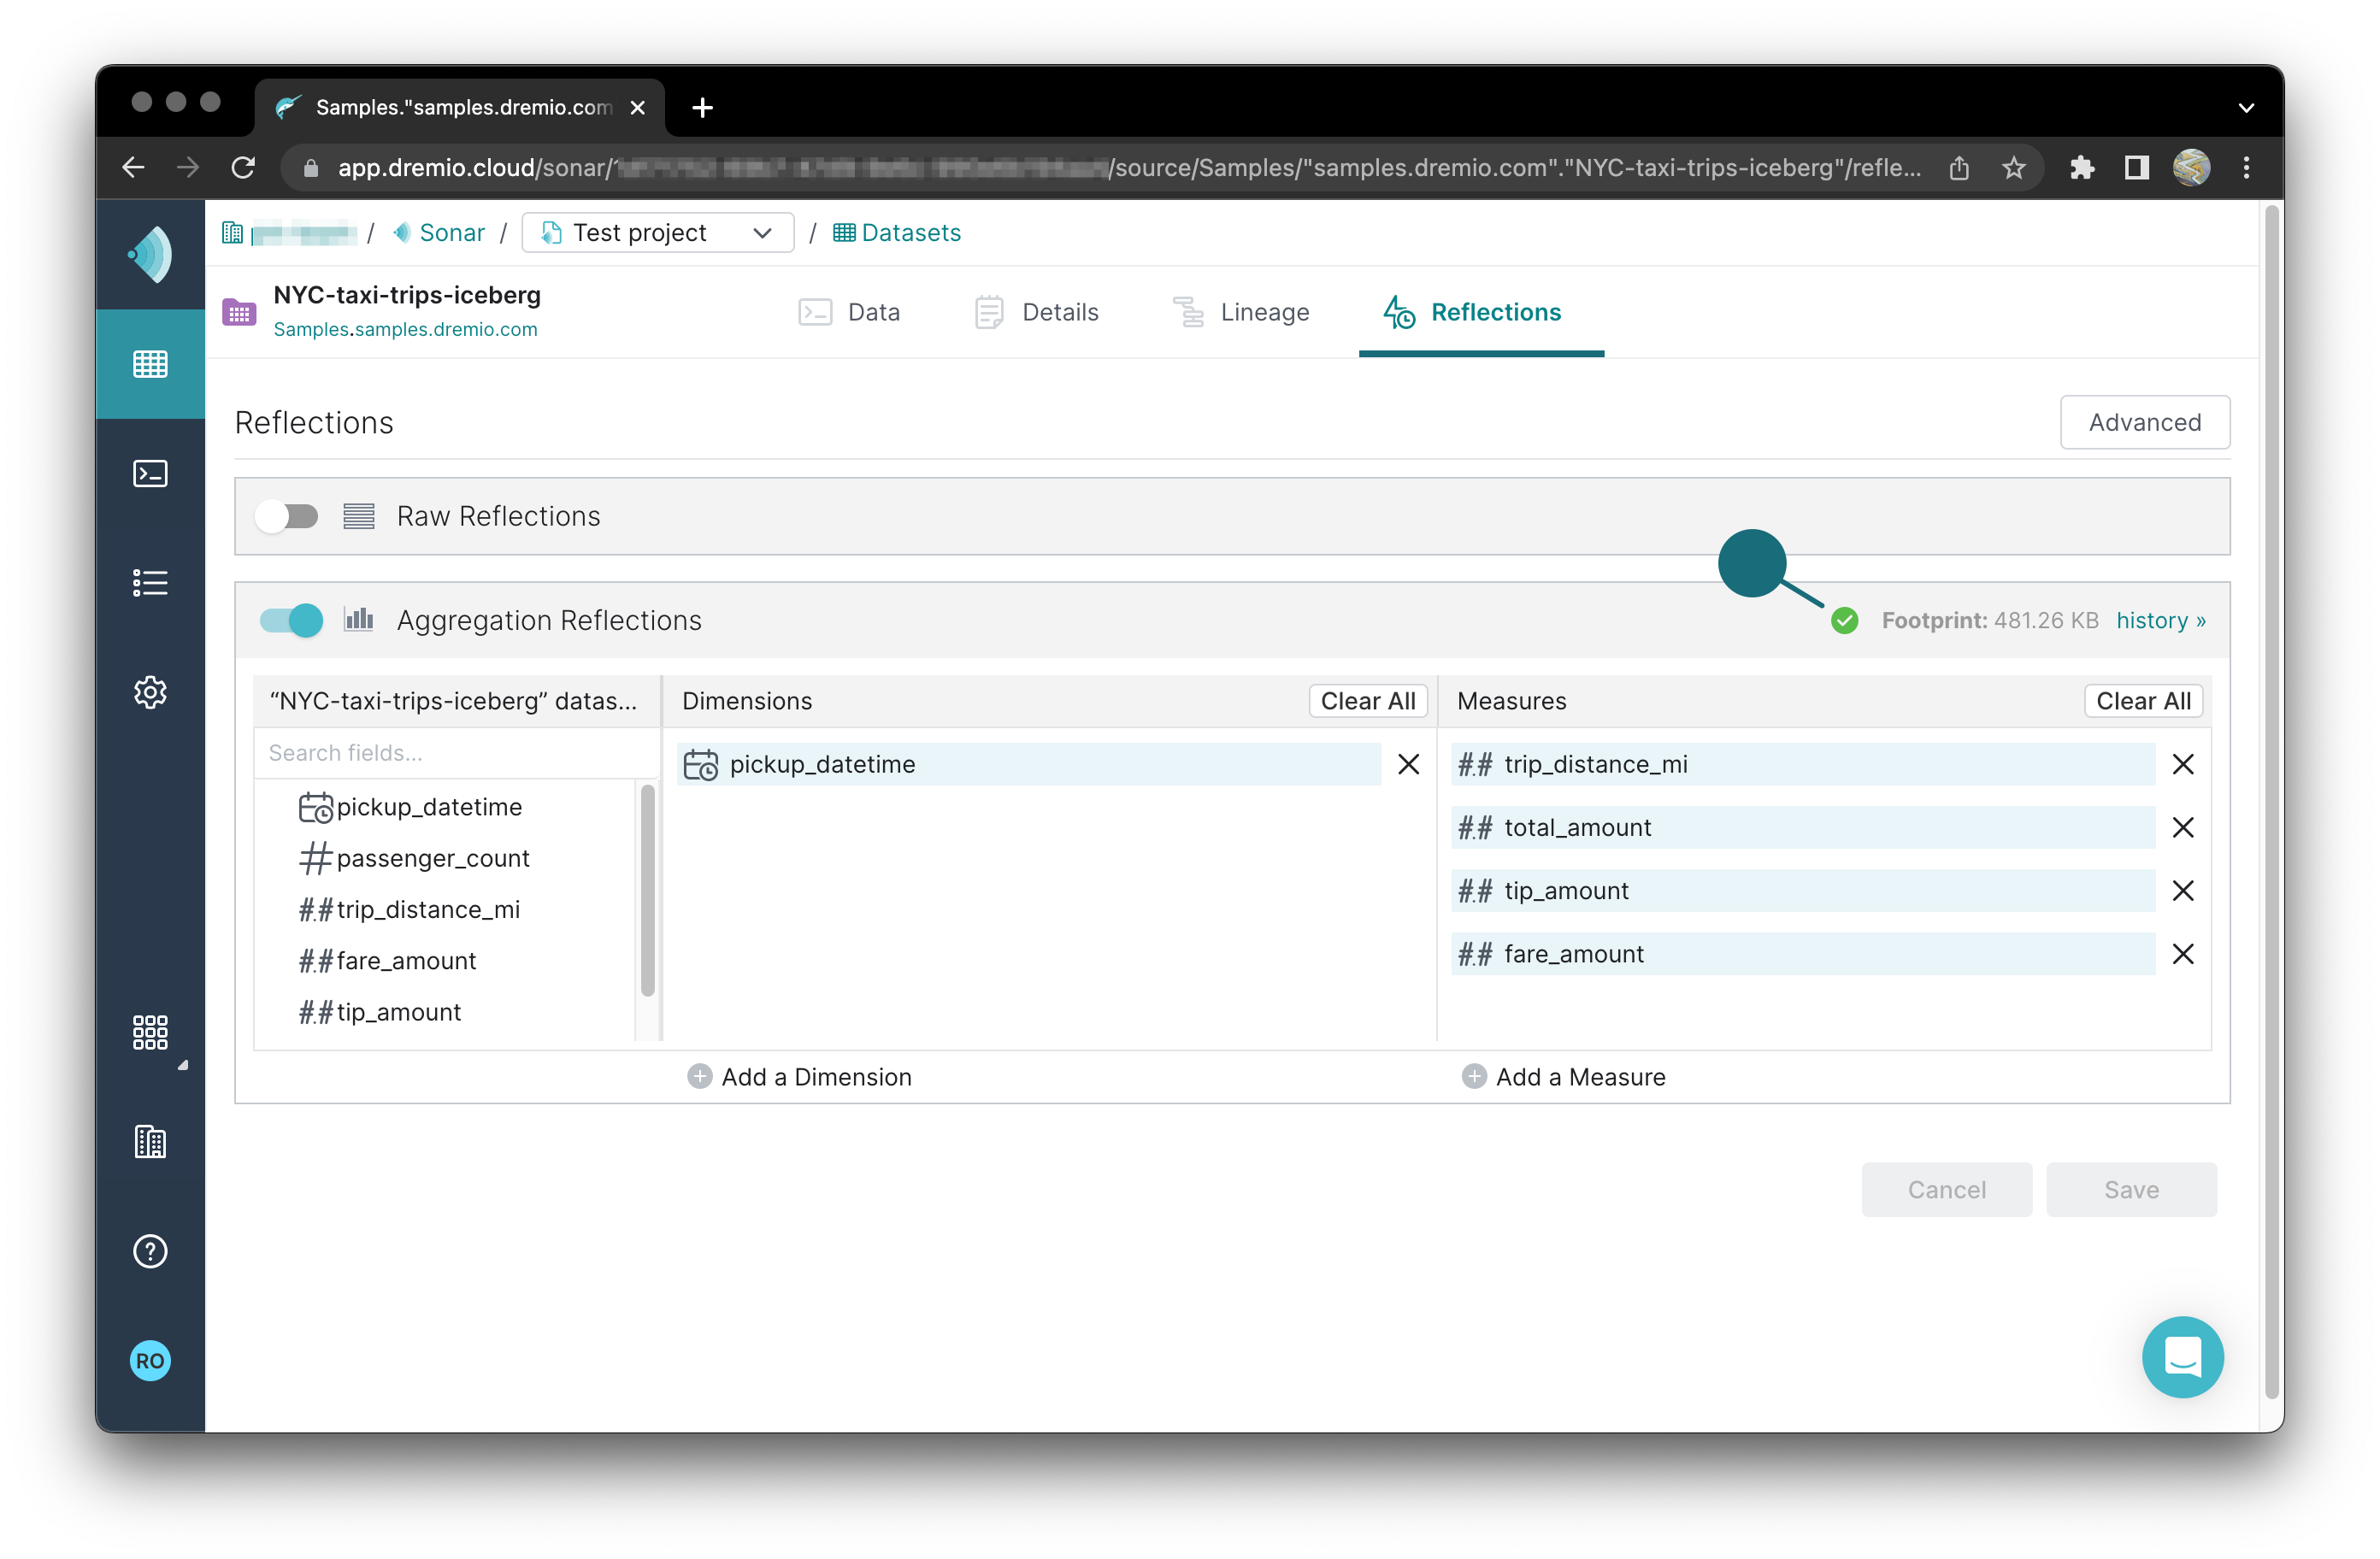Enable the Raw Reflections toggle
2380x1559 pixels.
(x=288, y=516)
